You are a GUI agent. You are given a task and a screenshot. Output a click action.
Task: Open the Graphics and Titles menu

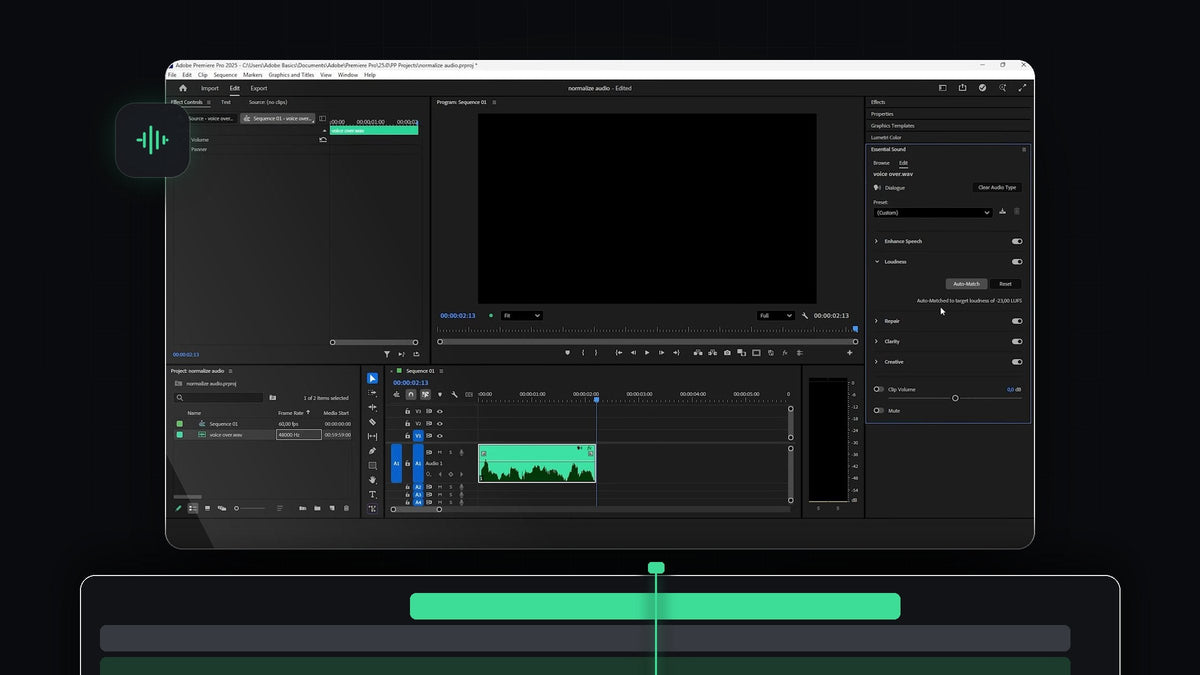tap(291, 75)
